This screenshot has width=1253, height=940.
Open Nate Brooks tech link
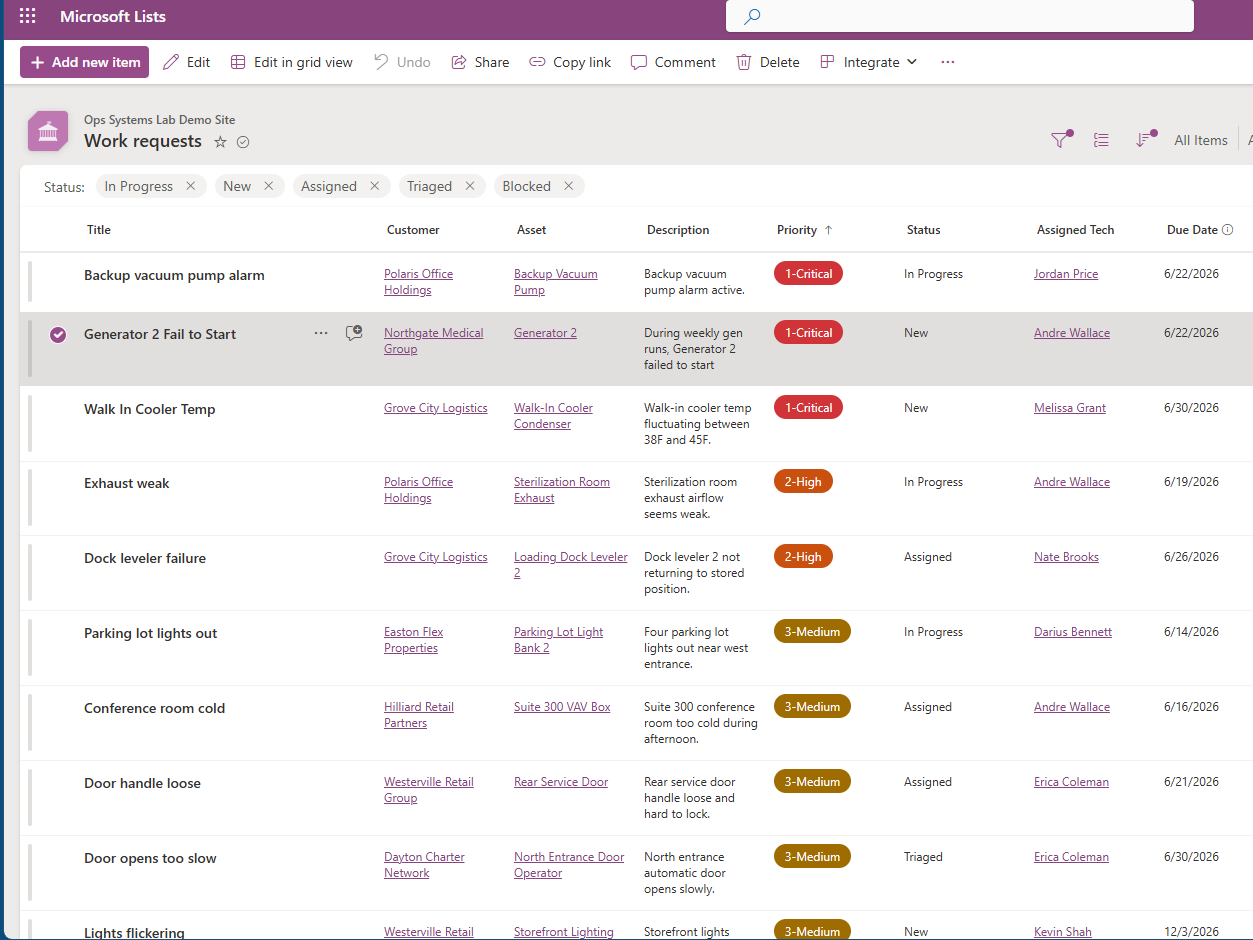click(x=1066, y=557)
